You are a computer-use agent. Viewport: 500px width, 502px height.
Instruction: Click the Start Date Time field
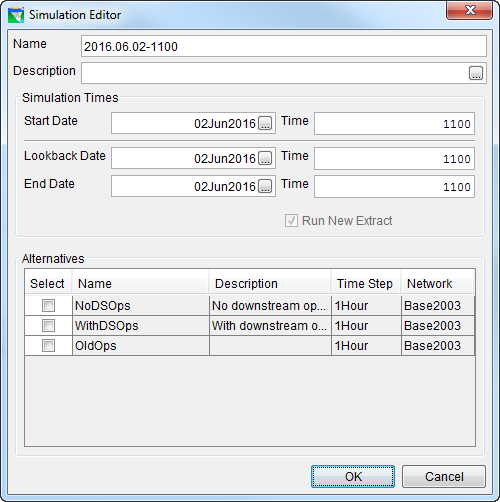[394, 124]
